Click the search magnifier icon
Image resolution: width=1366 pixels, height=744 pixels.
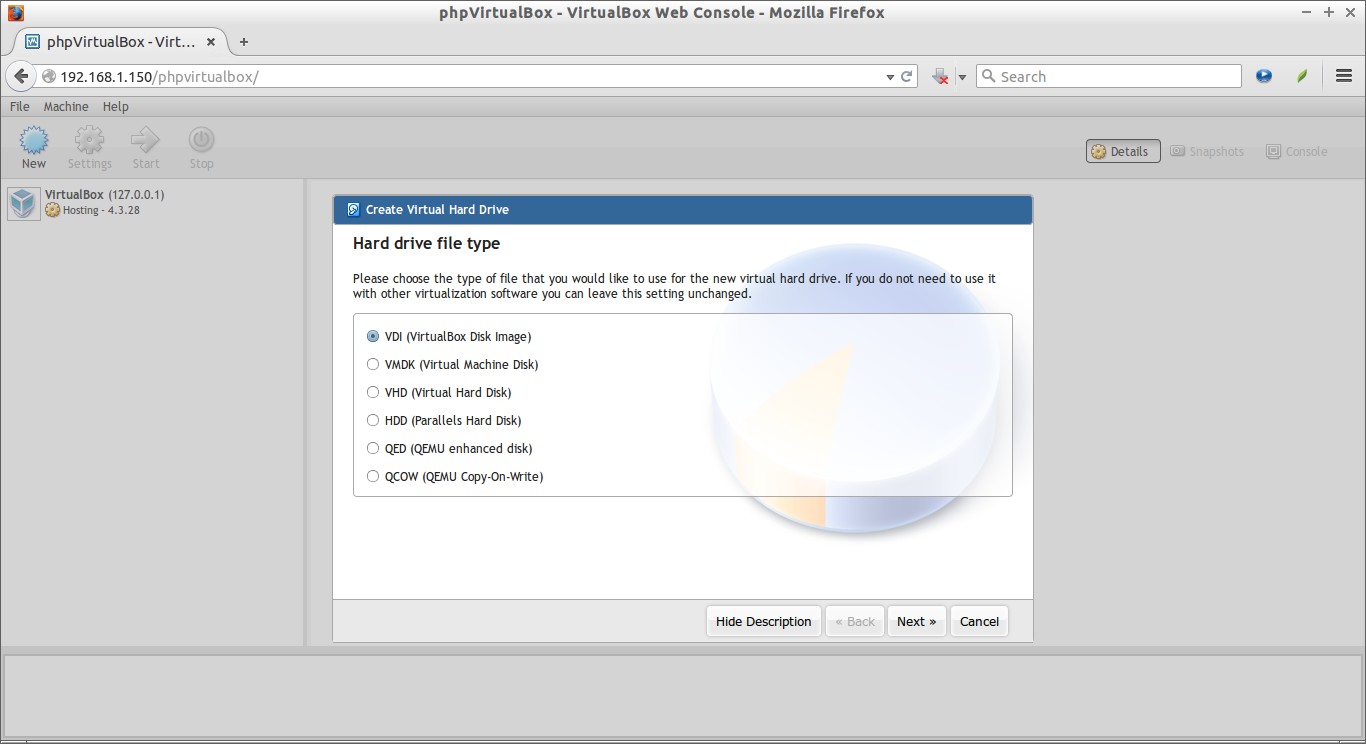(988, 76)
